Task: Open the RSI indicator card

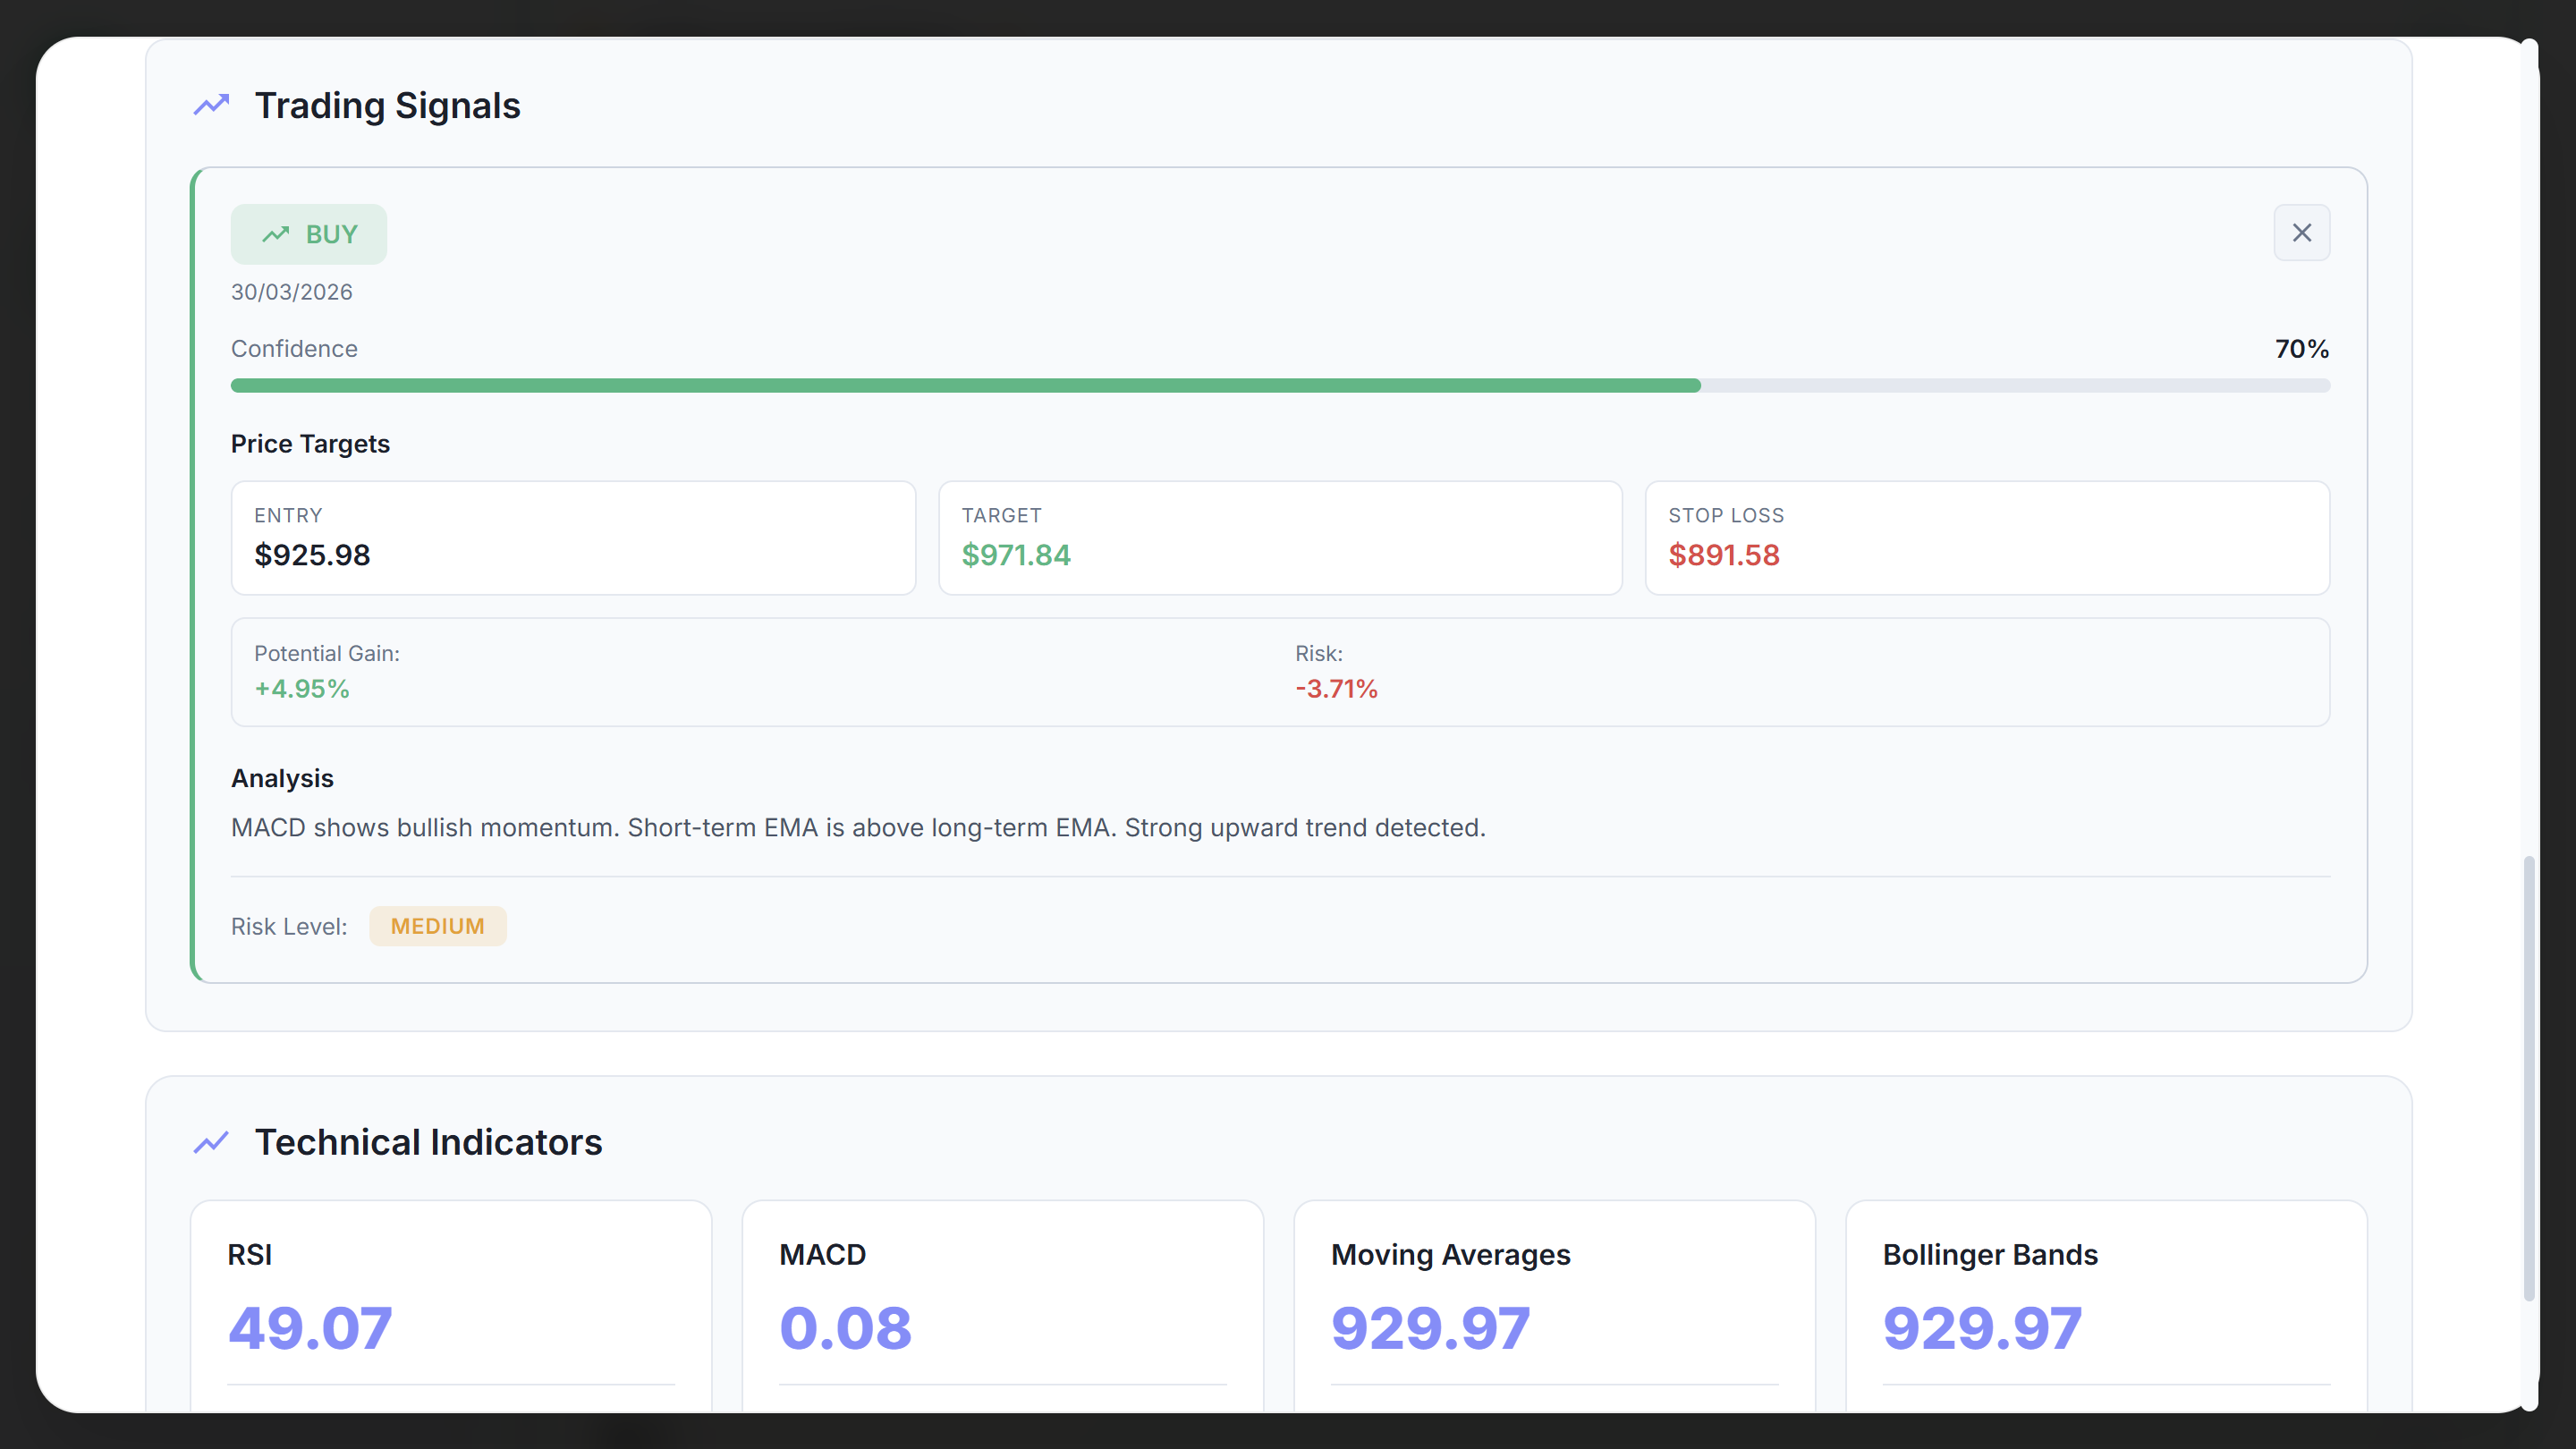Action: point(451,1300)
